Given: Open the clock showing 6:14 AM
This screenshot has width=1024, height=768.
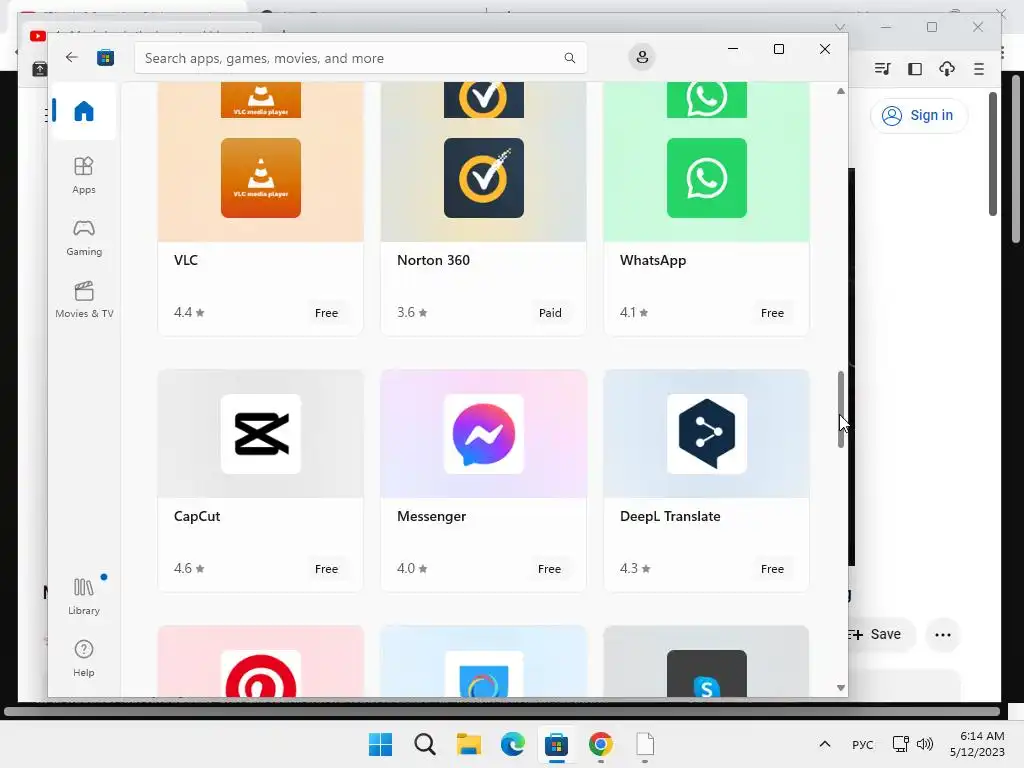Looking at the screenshot, I should pos(977,744).
